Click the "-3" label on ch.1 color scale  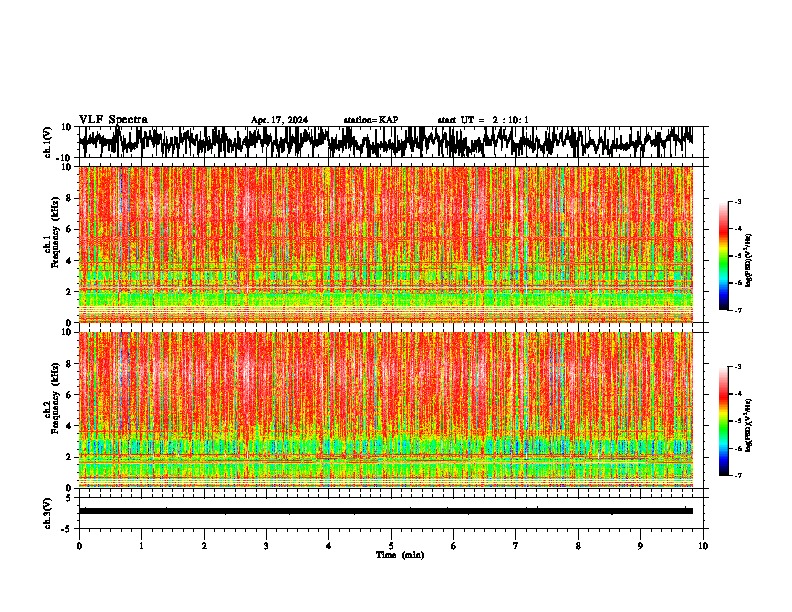[738, 201]
